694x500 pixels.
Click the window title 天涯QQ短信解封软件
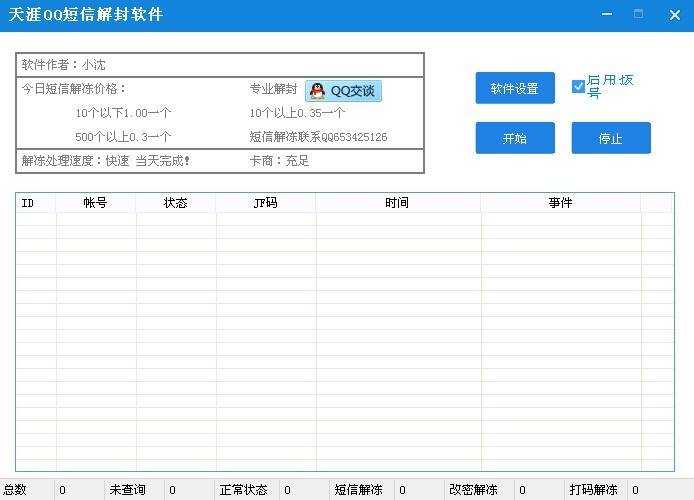(x=86, y=15)
